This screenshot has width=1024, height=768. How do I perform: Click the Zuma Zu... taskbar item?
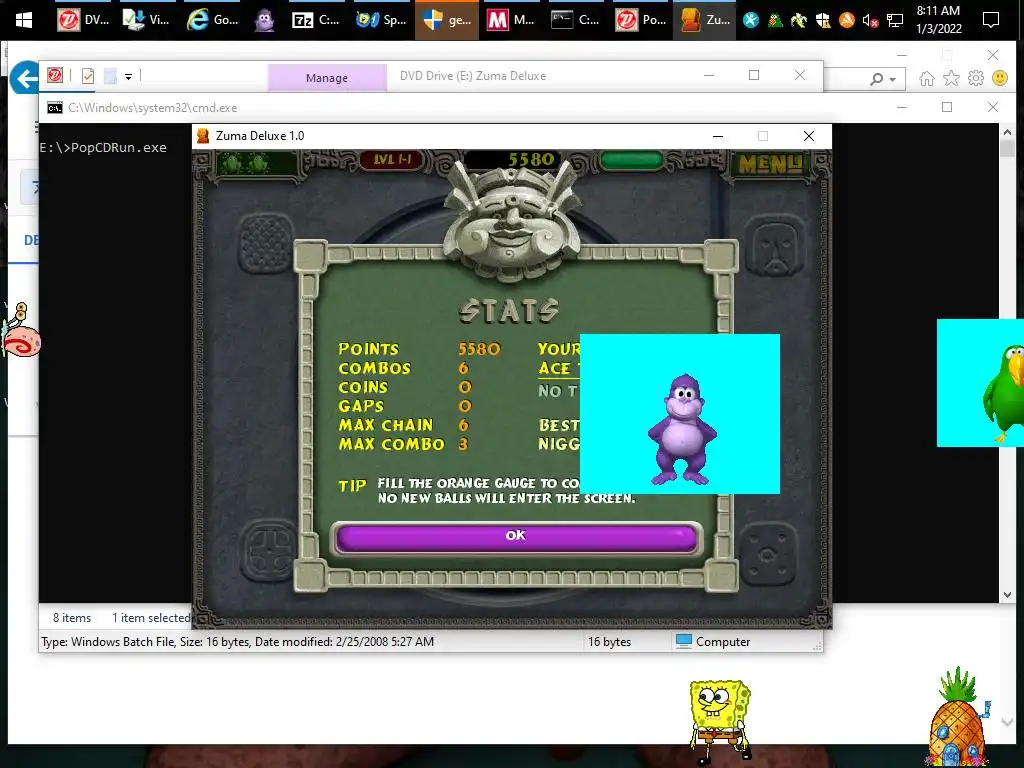click(705, 20)
